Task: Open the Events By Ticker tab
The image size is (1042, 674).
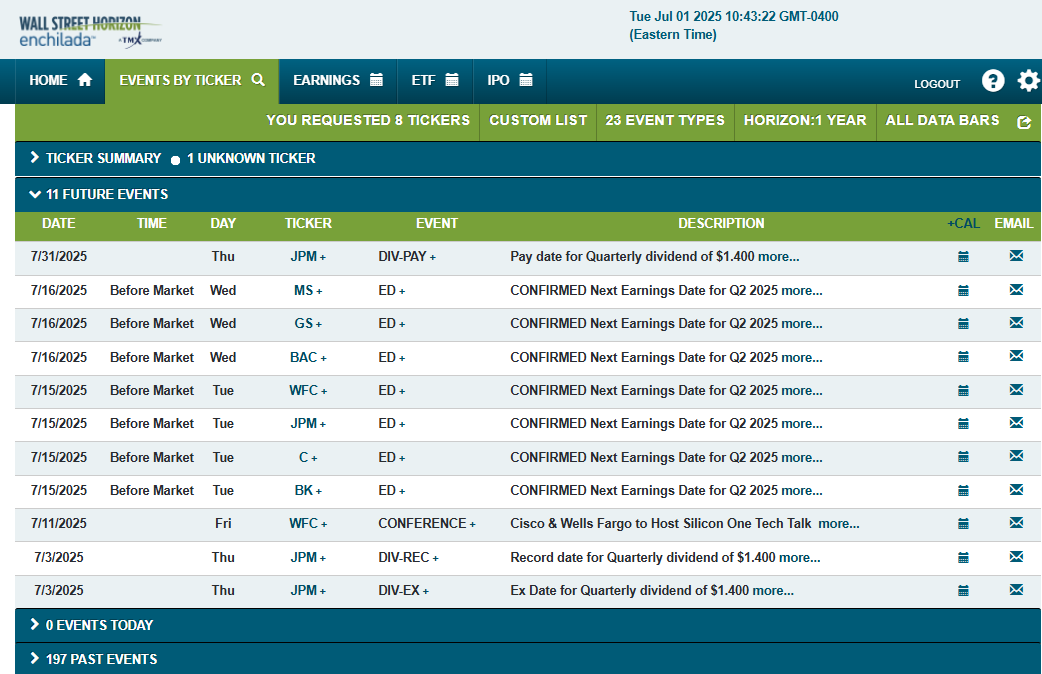Action: [x=192, y=80]
